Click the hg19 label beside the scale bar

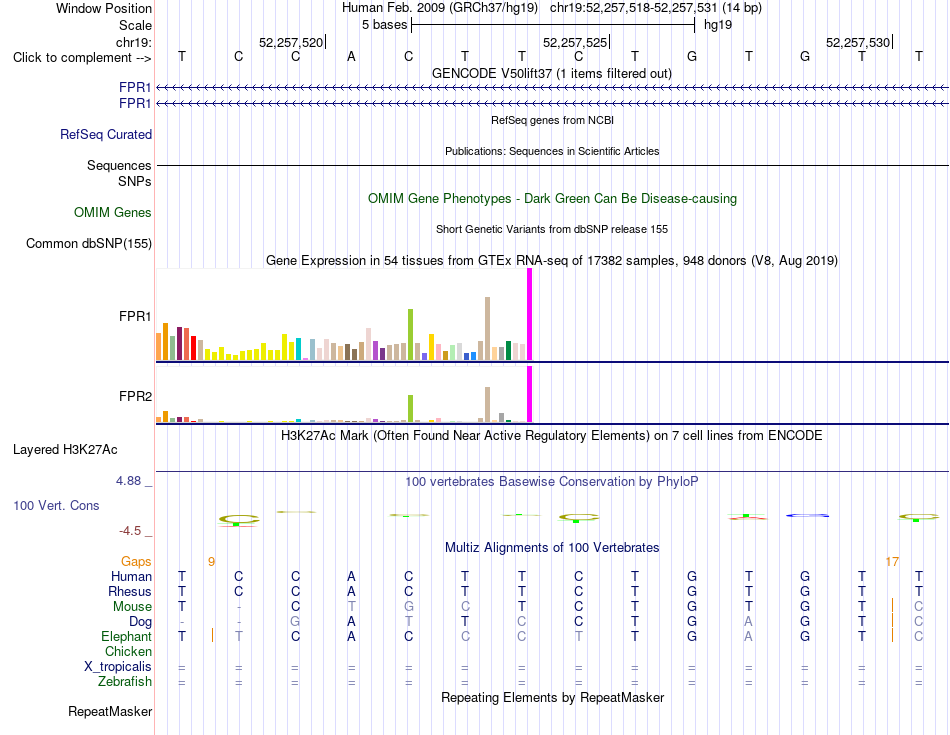coord(718,25)
